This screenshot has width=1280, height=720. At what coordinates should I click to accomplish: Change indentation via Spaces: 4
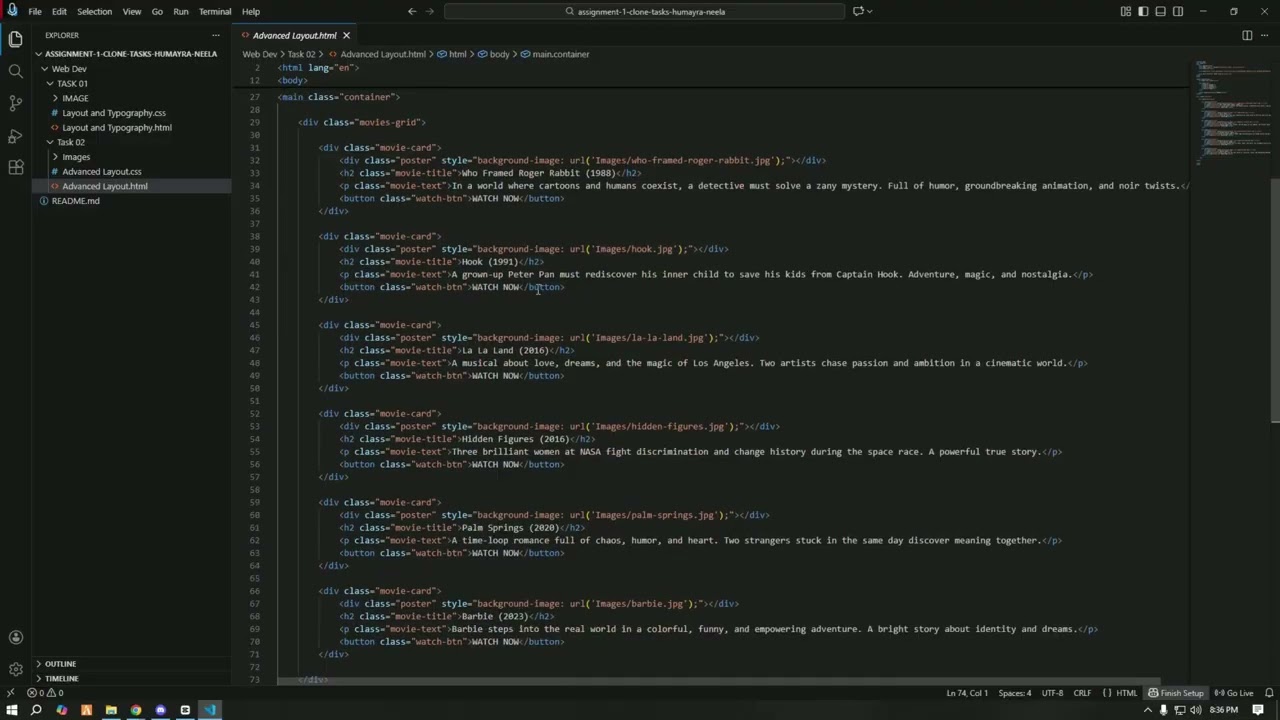(x=1014, y=693)
